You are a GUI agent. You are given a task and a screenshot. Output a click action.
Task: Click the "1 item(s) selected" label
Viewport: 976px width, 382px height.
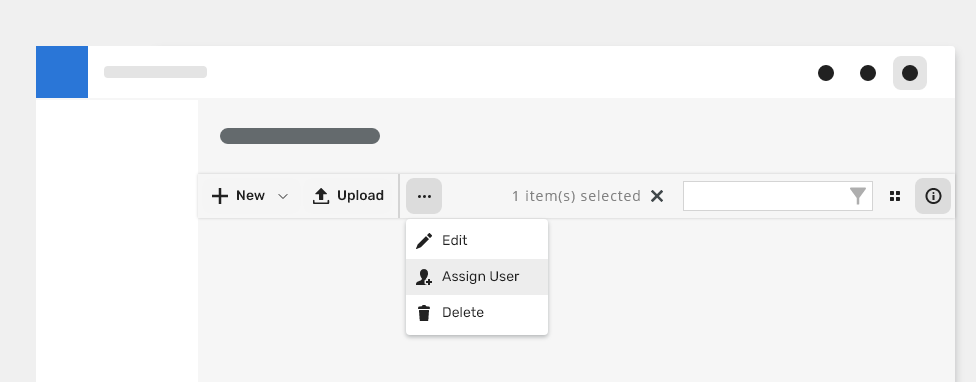coord(576,196)
